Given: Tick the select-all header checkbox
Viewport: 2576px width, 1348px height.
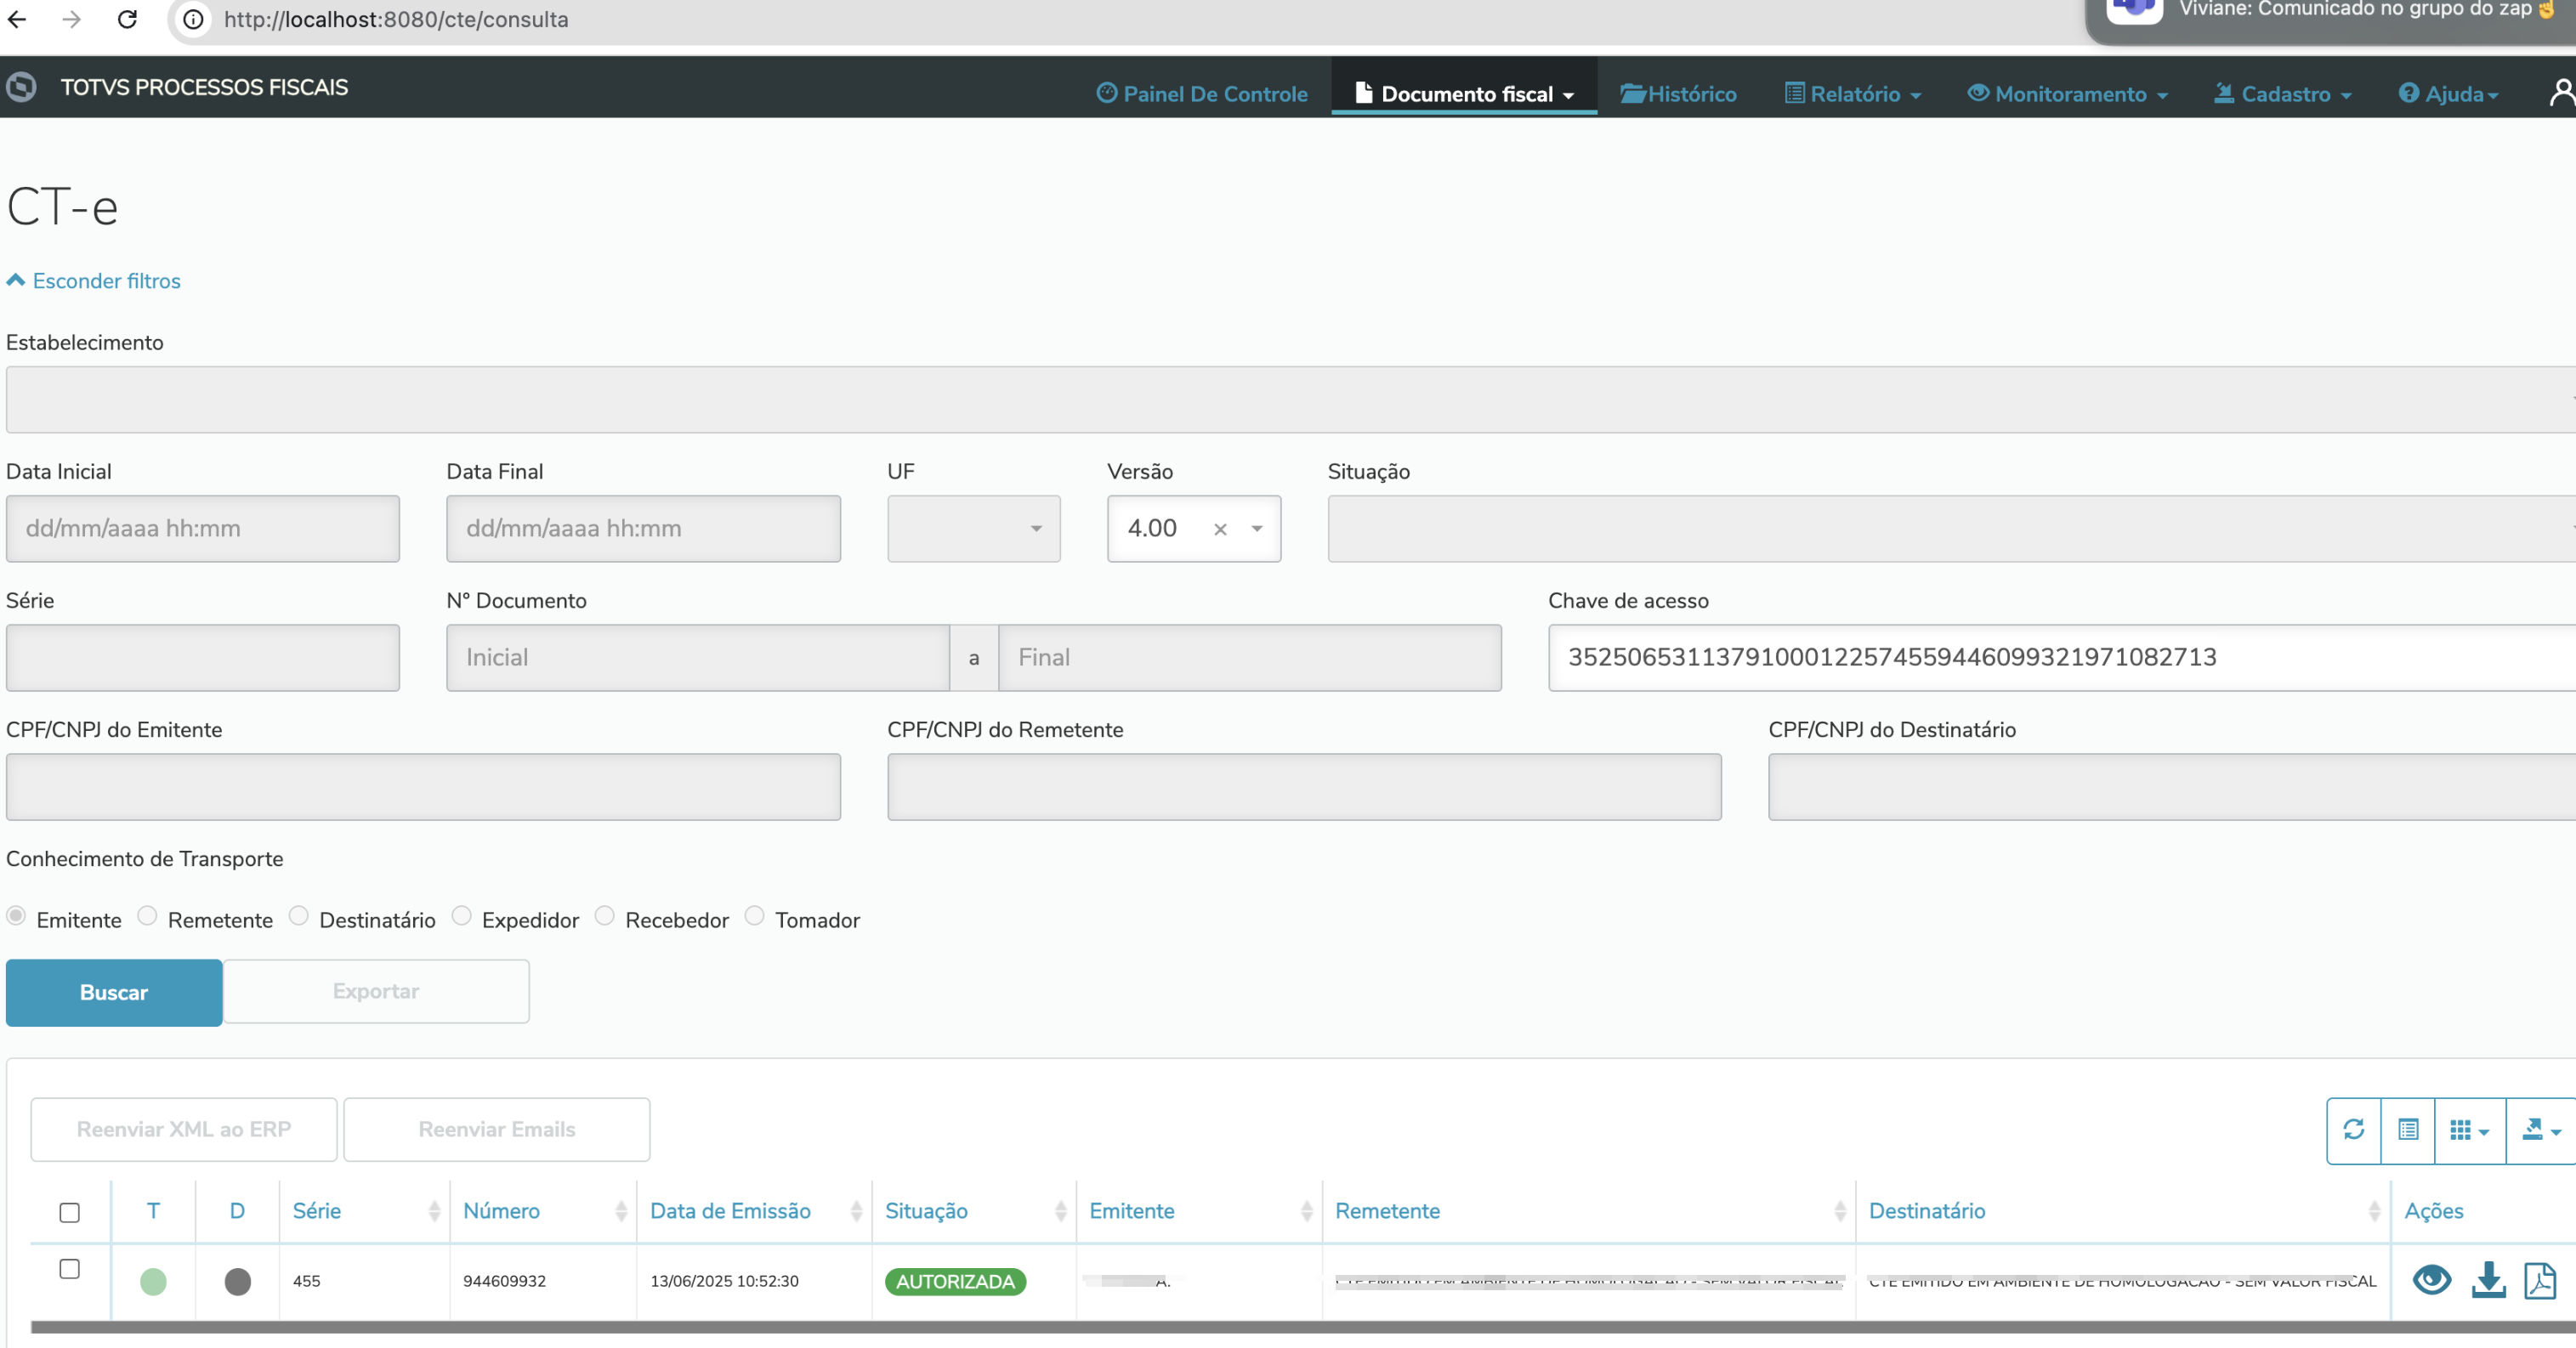Looking at the screenshot, I should (x=69, y=1212).
